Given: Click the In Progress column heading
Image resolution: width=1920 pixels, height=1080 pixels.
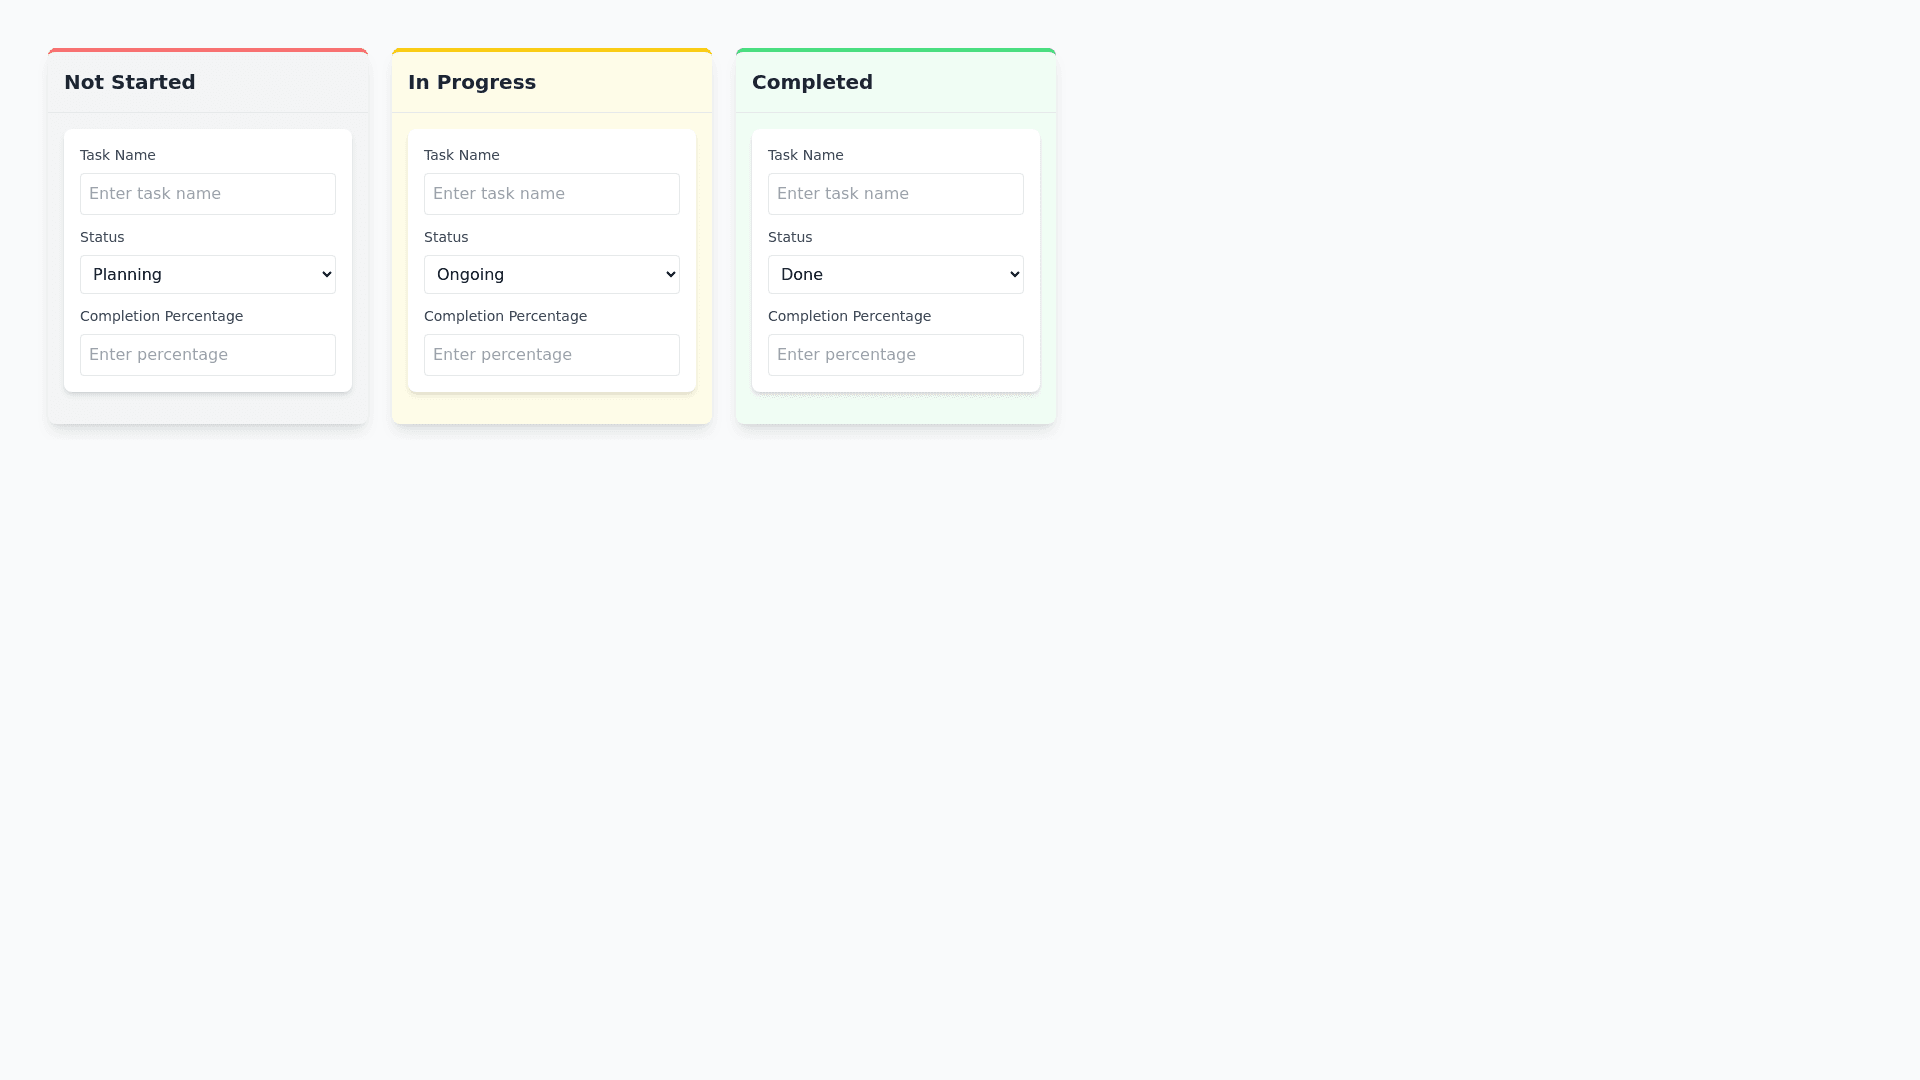Looking at the screenshot, I should (472, 82).
